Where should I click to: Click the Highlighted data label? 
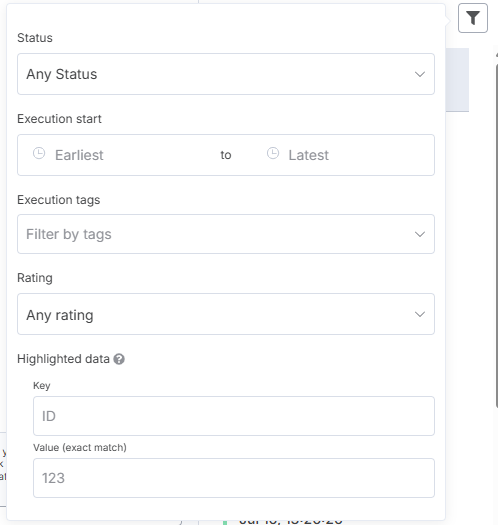coord(63,359)
